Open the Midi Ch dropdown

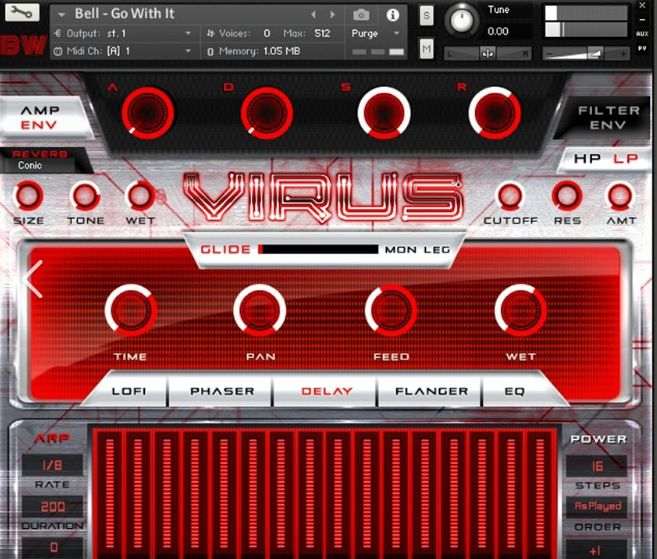tap(124, 51)
